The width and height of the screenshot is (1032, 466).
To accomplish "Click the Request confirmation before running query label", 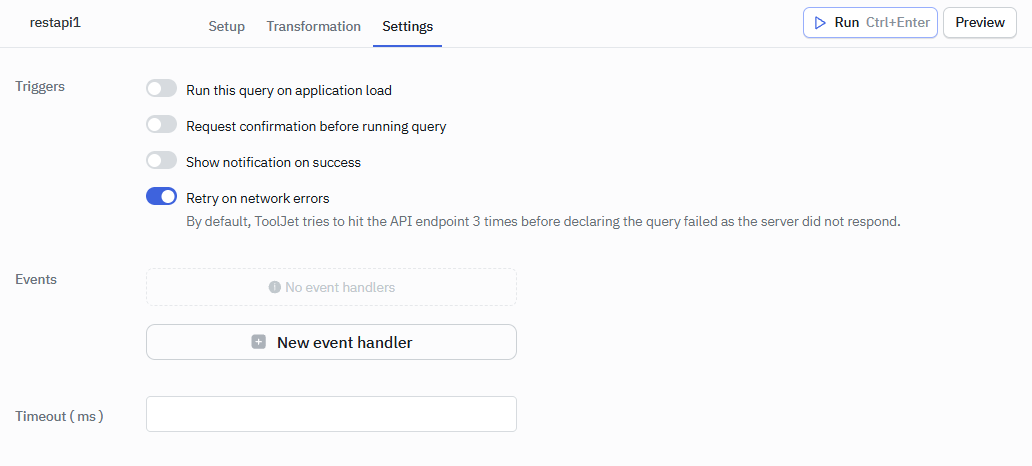I will click(x=316, y=126).
